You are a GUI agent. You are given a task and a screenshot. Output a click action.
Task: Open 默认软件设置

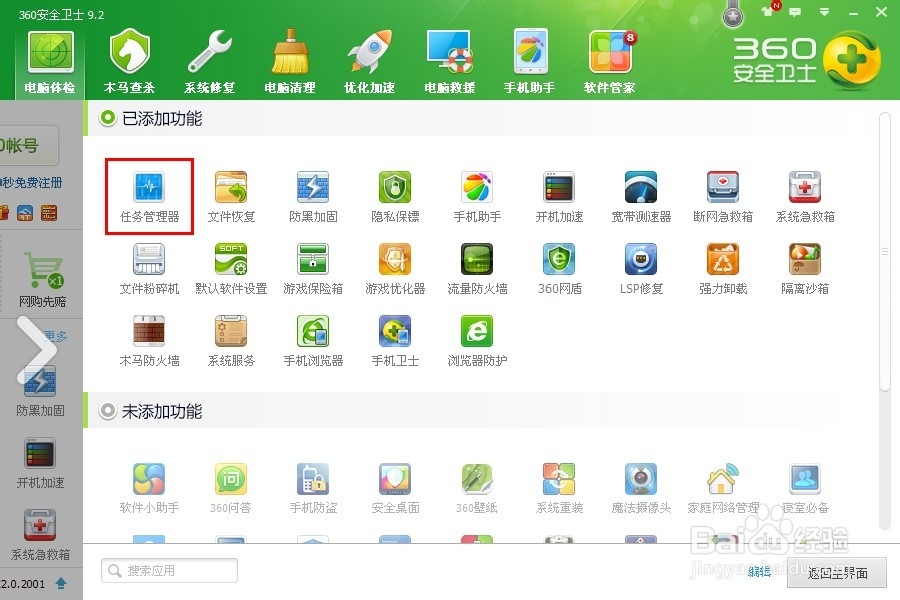231,269
